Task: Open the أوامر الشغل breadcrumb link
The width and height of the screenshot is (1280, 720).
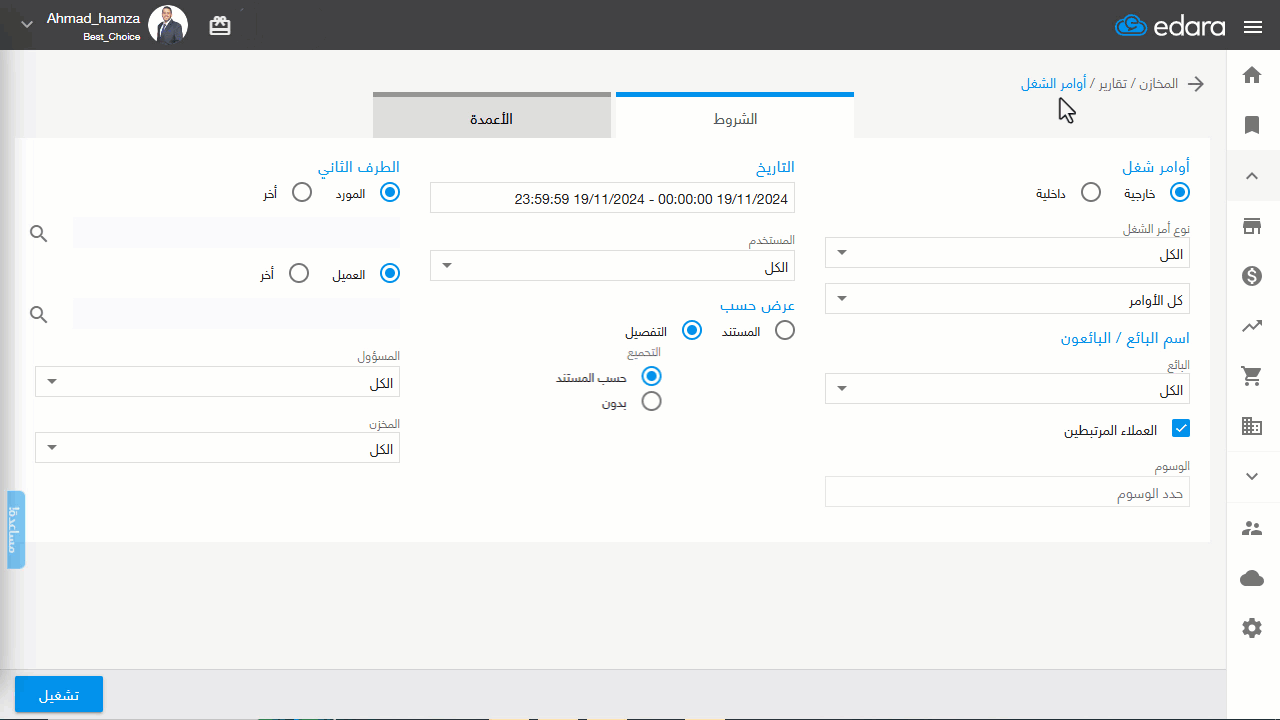Action: (x=1053, y=84)
